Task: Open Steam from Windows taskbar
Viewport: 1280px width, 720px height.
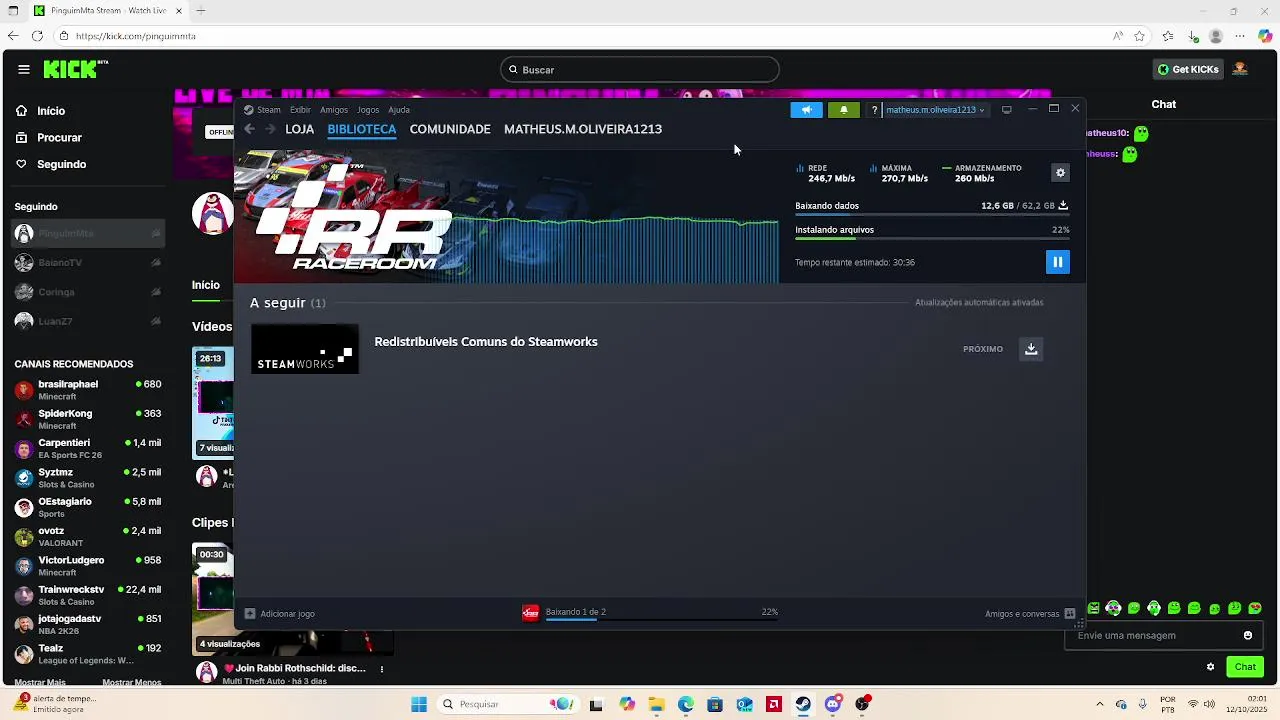Action: (803, 704)
